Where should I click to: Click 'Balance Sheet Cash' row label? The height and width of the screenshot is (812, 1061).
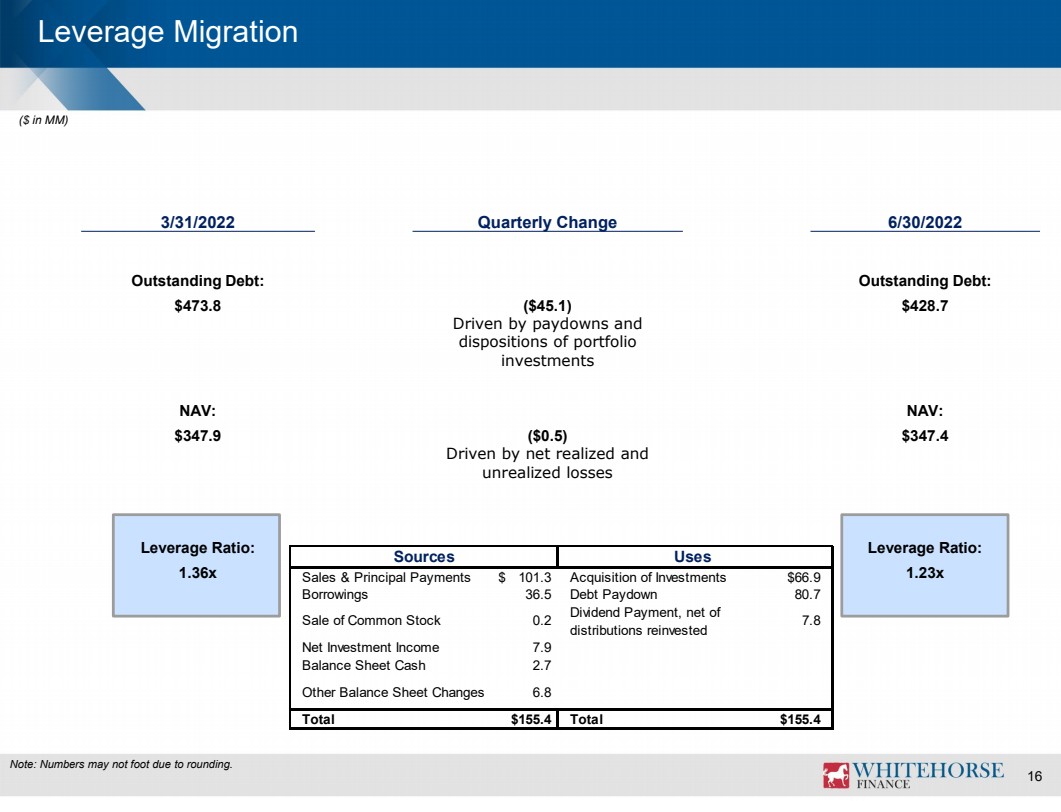click(x=363, y=665)
